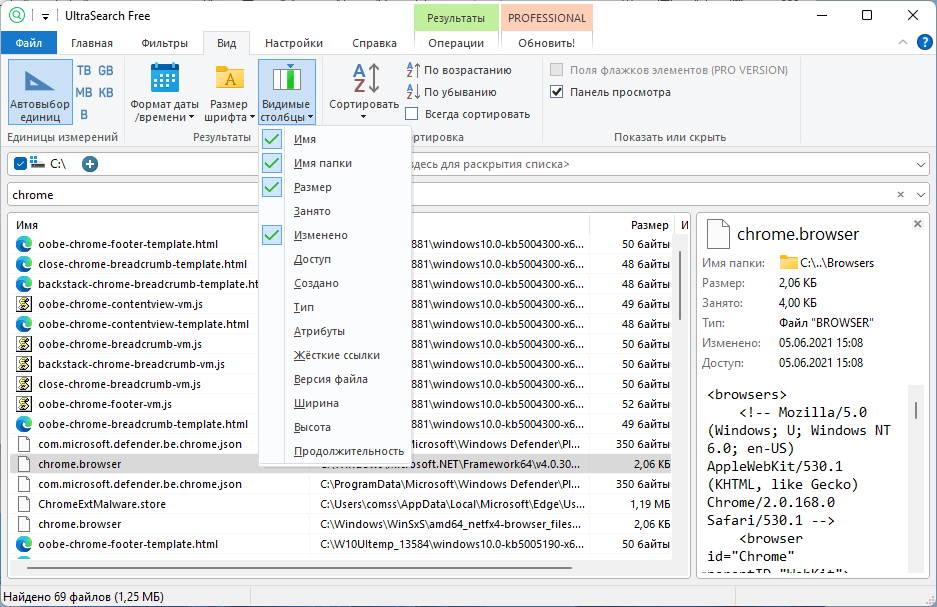Click the results horizontal scrollbar
The image size is (937, 607).
[x=299, y=568]
